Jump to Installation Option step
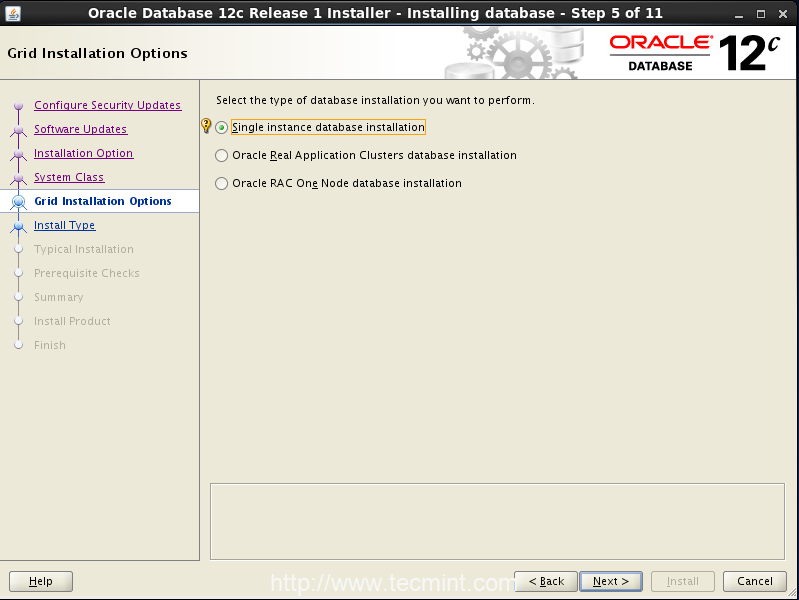799x600 pixels. [x=84, y=153]
